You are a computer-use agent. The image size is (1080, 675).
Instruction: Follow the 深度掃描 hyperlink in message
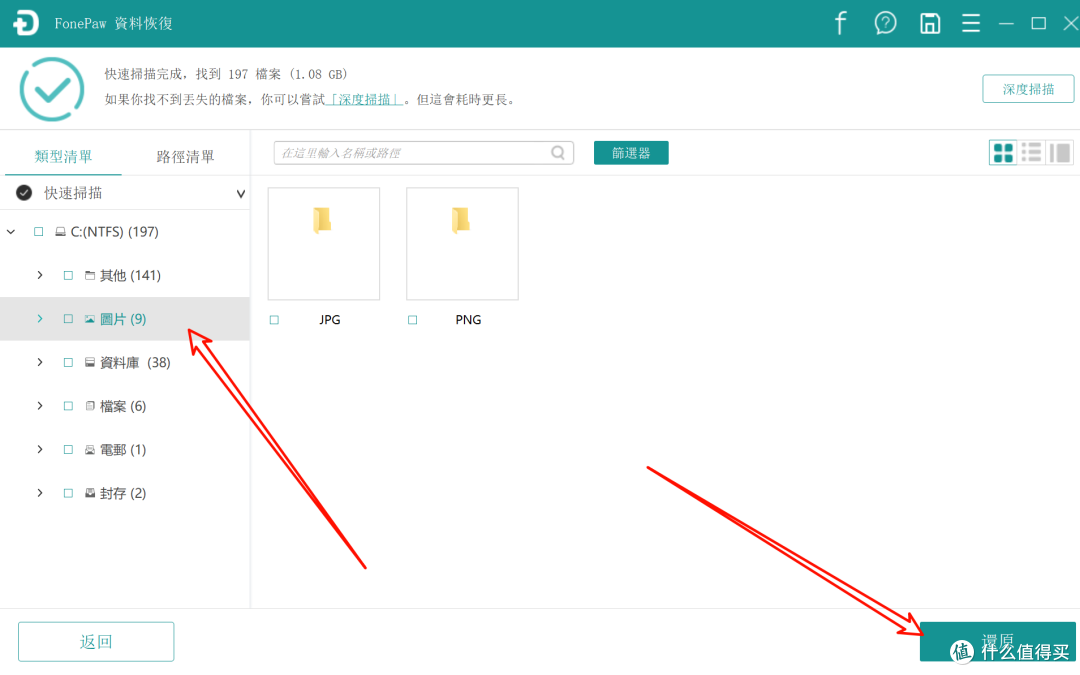click(x=364, y=100)
